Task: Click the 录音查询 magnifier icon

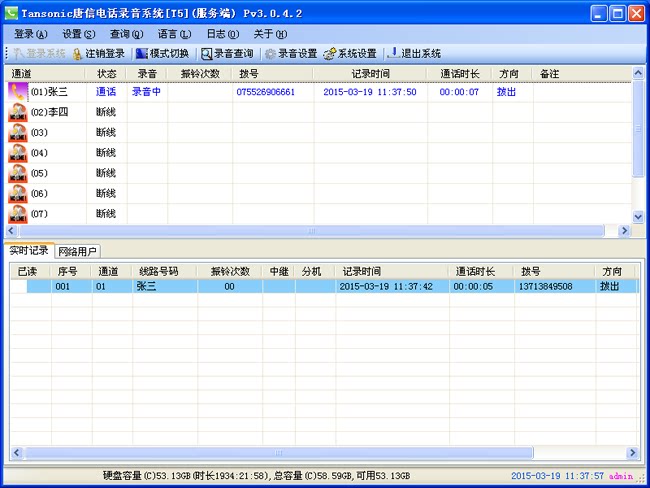Action: pyautogui.click(x=206, y=54)
